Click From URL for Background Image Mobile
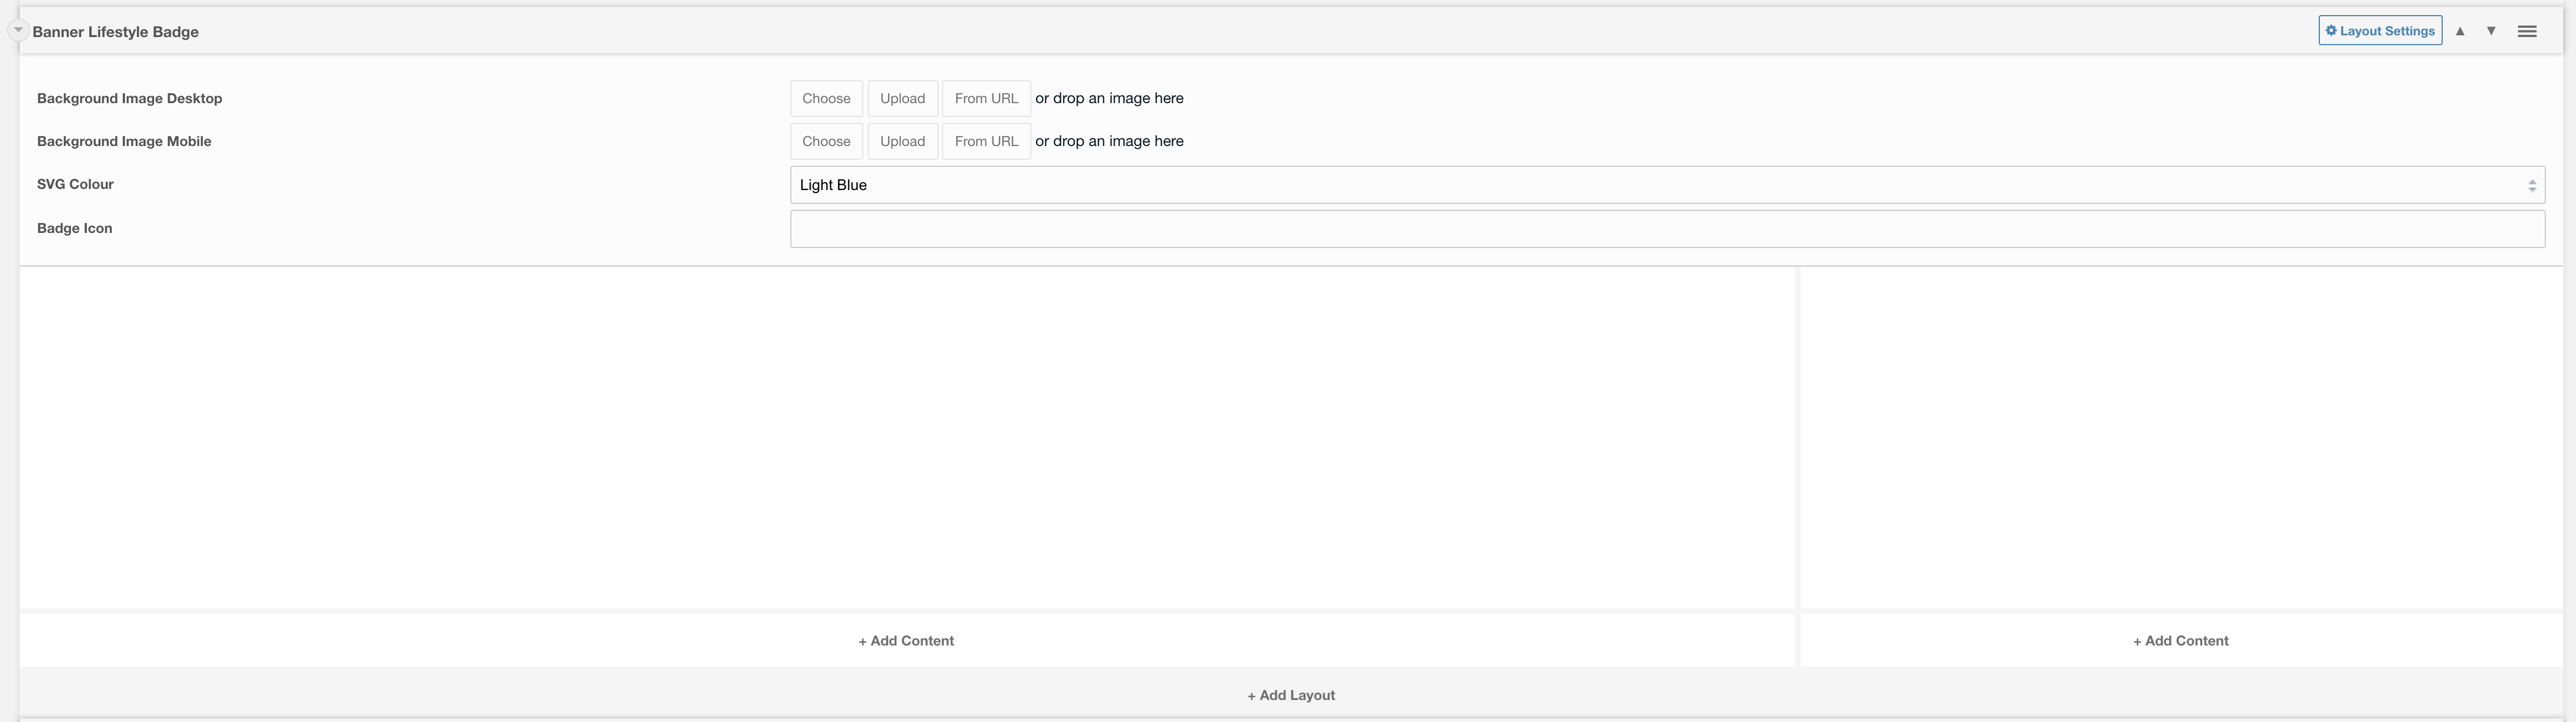Viewport: 2576px width, 722px height. 986,141
